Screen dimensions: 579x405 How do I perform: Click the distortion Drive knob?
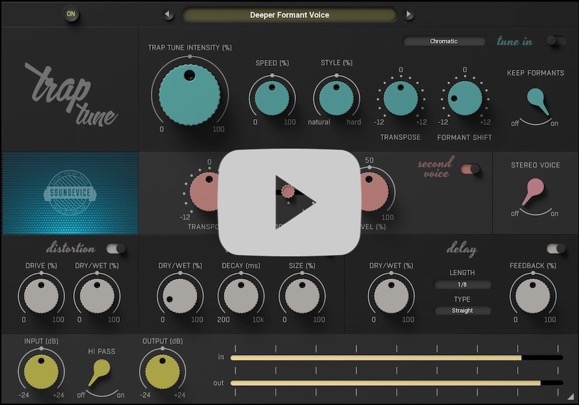[41, 296]
